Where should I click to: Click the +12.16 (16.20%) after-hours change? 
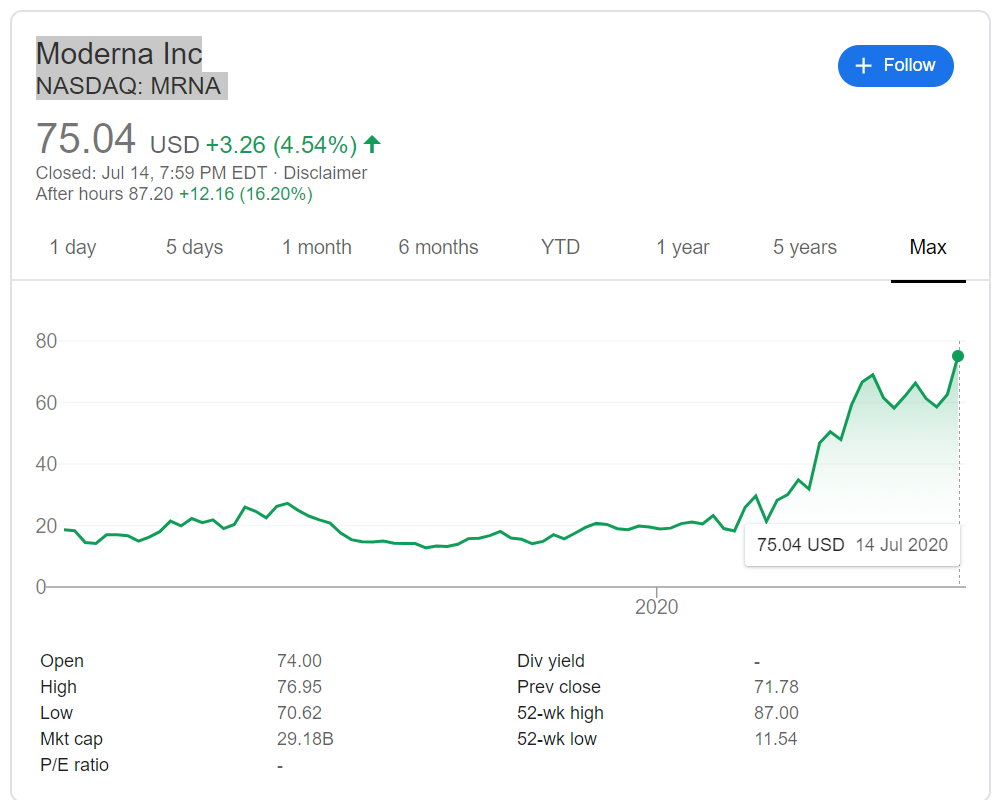pos(246,194)
